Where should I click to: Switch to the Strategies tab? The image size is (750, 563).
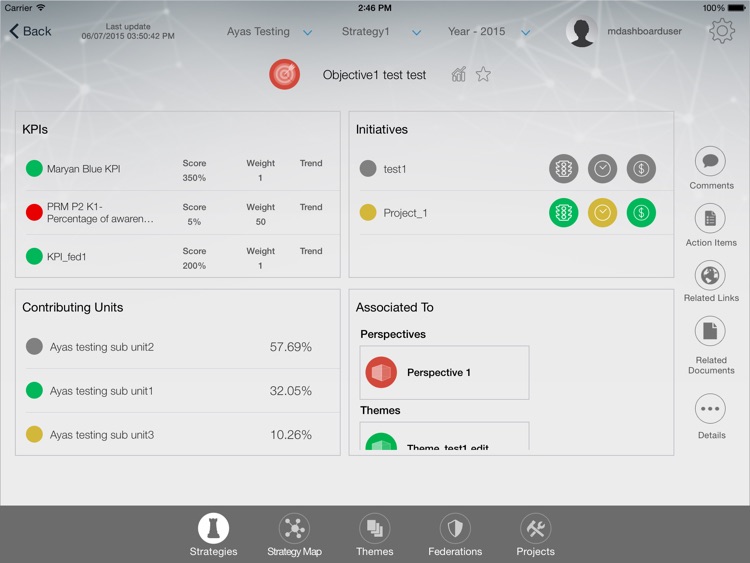tap(213, 535)
